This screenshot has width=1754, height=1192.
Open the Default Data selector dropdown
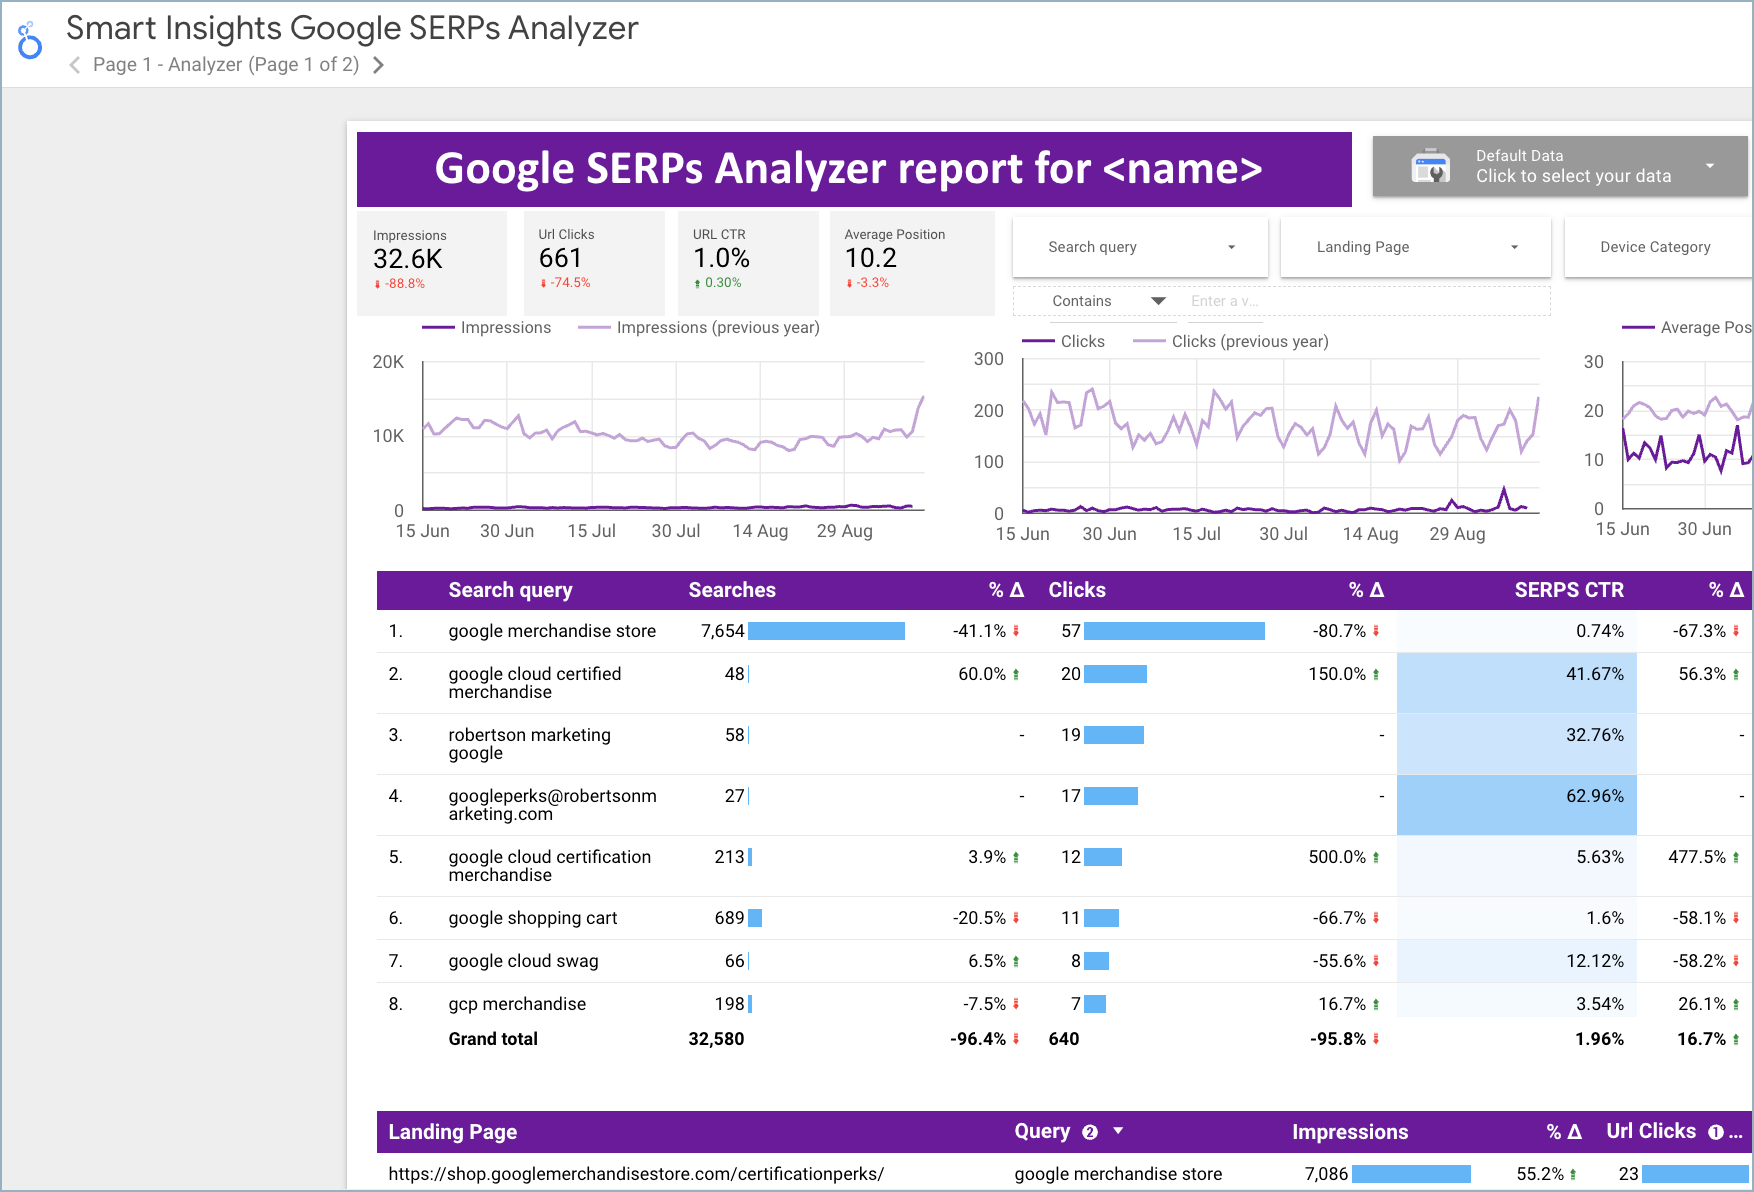(1709, 166)
